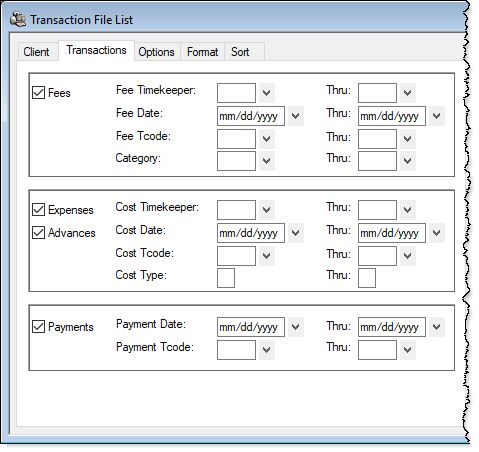
Task: Click the Cost Type input box
Action: (x=226, y=278)
